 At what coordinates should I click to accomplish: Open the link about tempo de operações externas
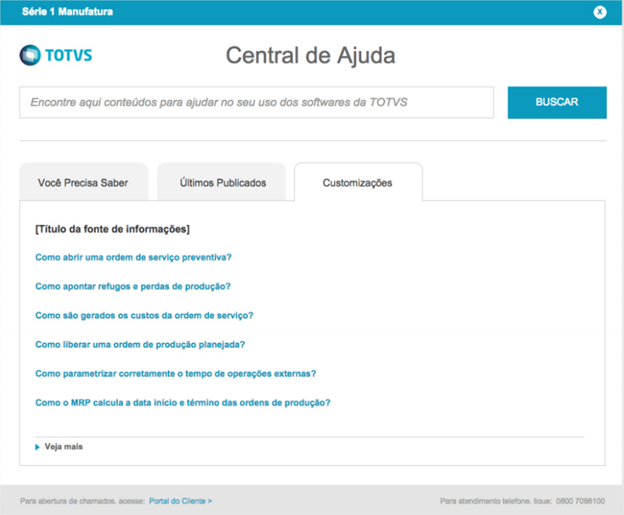(x=176, y=373)
